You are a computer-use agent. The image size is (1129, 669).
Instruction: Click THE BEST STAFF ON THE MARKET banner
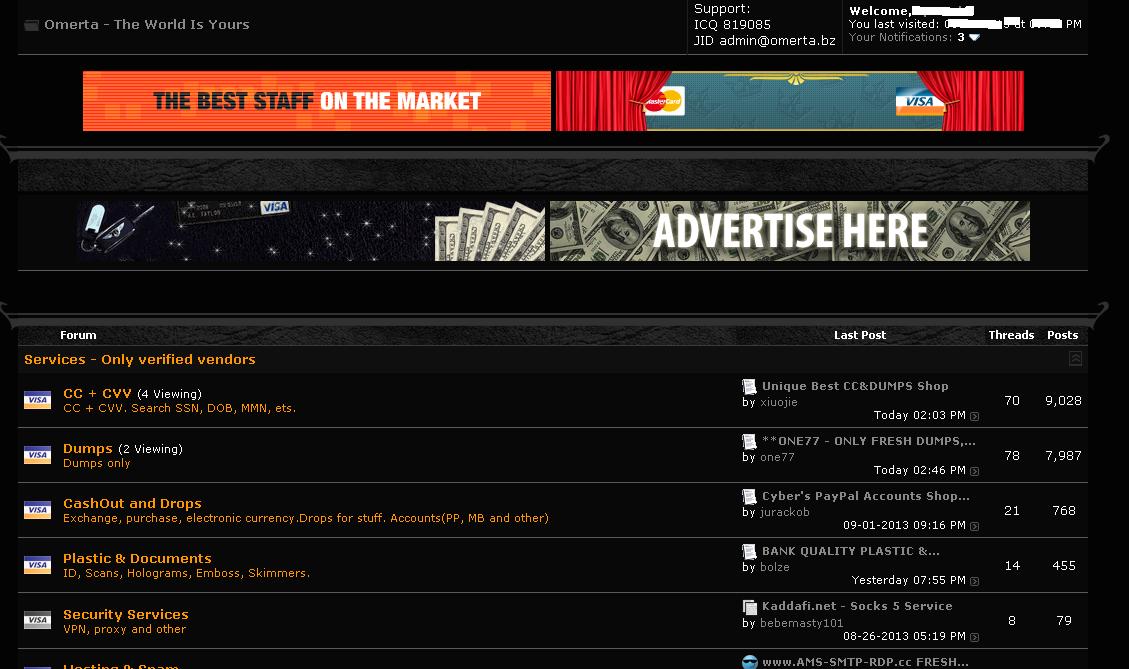click(317, 101)
